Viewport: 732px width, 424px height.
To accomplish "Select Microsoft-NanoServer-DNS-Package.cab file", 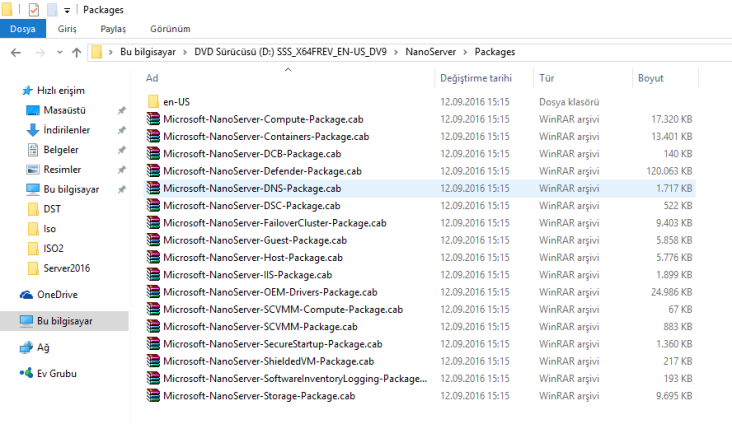I will click(251, 188).
